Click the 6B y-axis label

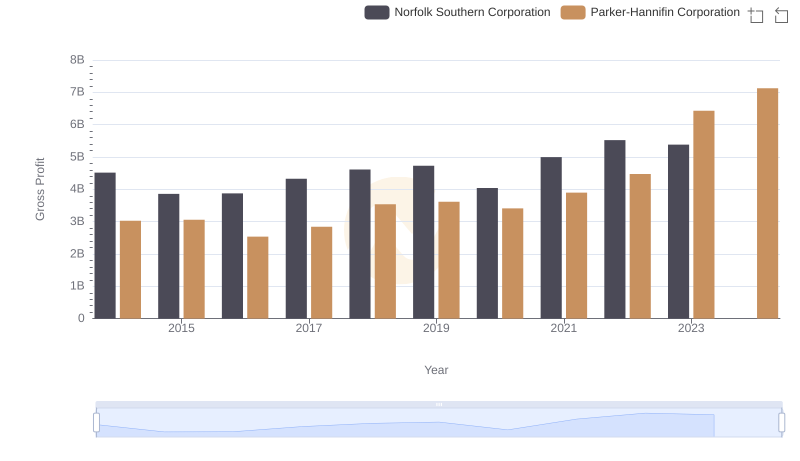tap(77, 124)
